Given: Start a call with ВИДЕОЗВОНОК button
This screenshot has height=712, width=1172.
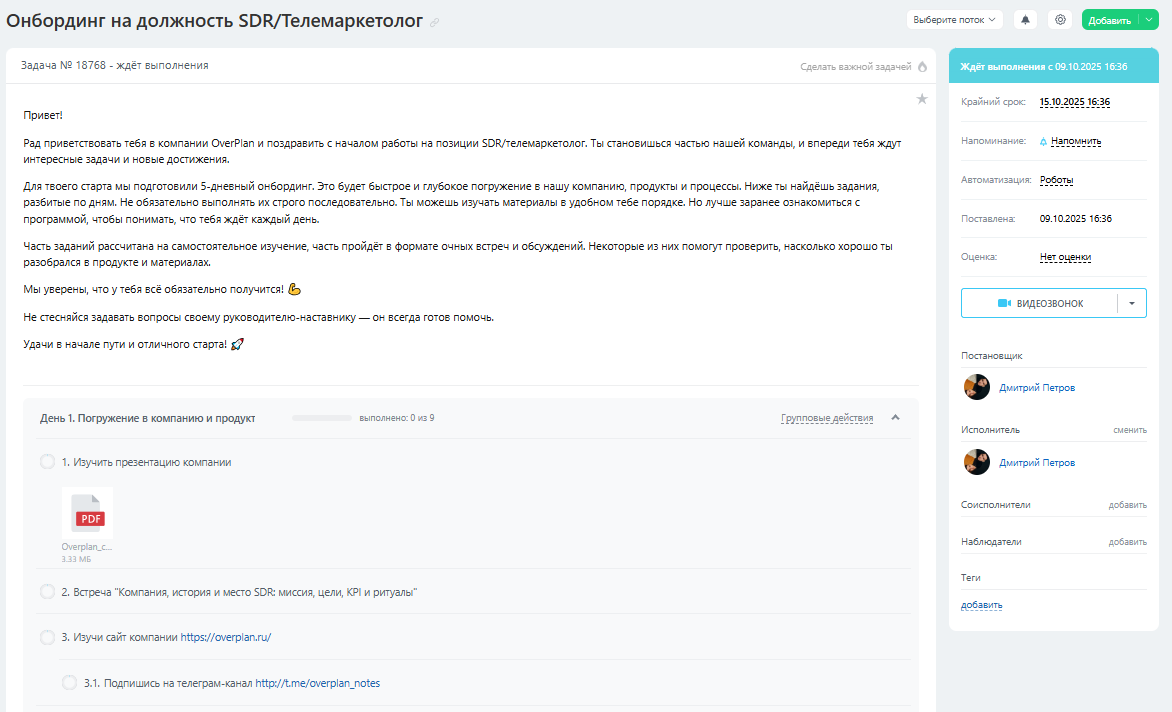Looking at the screenshot, I should pos(1040,303).
